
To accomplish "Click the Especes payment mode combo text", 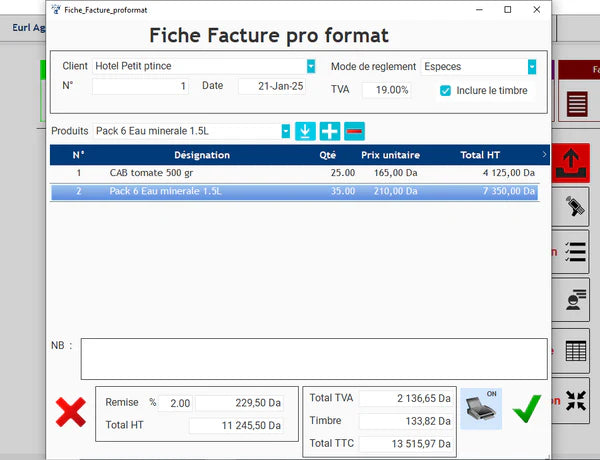I will (442, 67).
